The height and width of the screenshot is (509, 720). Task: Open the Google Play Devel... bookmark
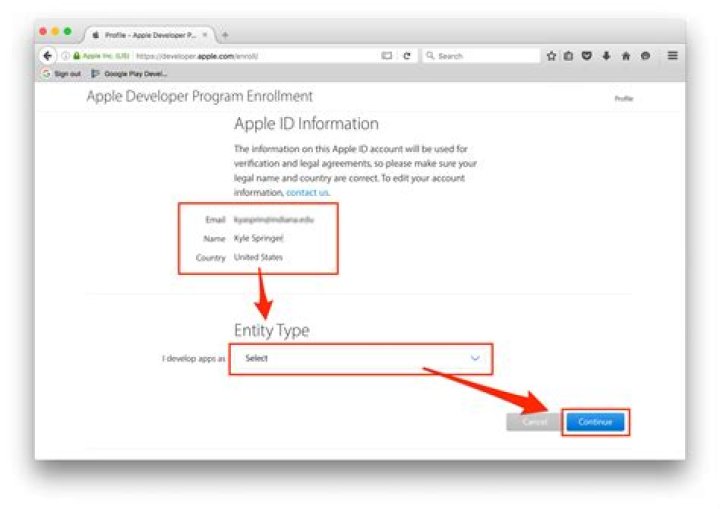[x=130, y=73]
